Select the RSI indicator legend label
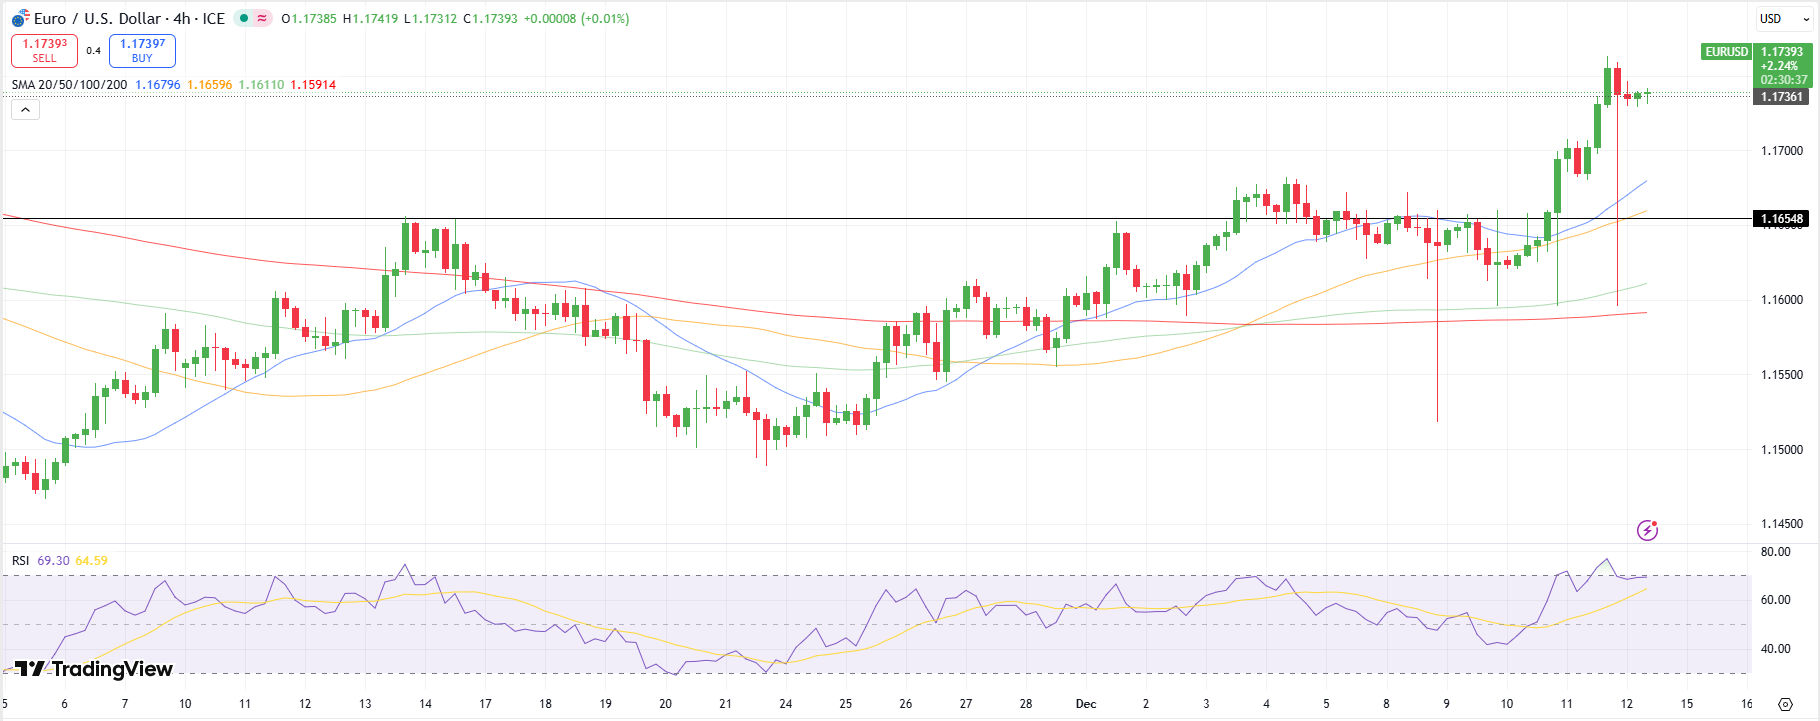The image size is (1820, 721). [x=21, y=561]
